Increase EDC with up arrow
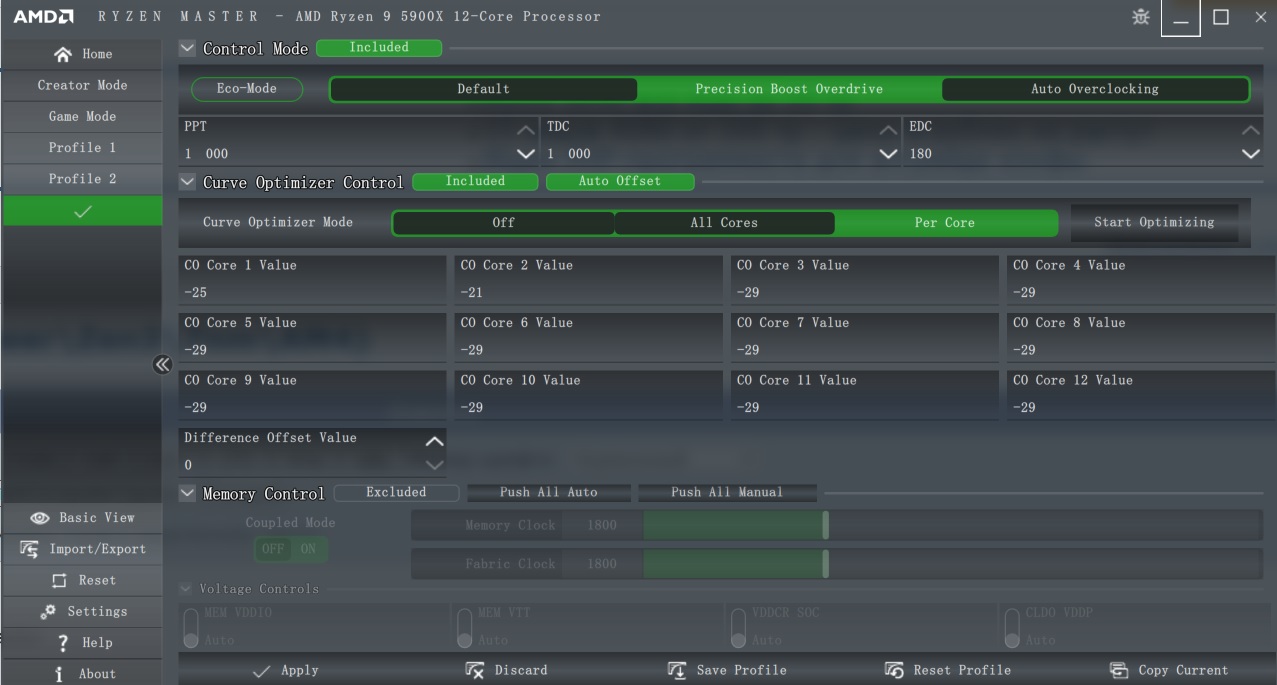The height and width of the screenshot is (685, 1277). click(1250, 130)
